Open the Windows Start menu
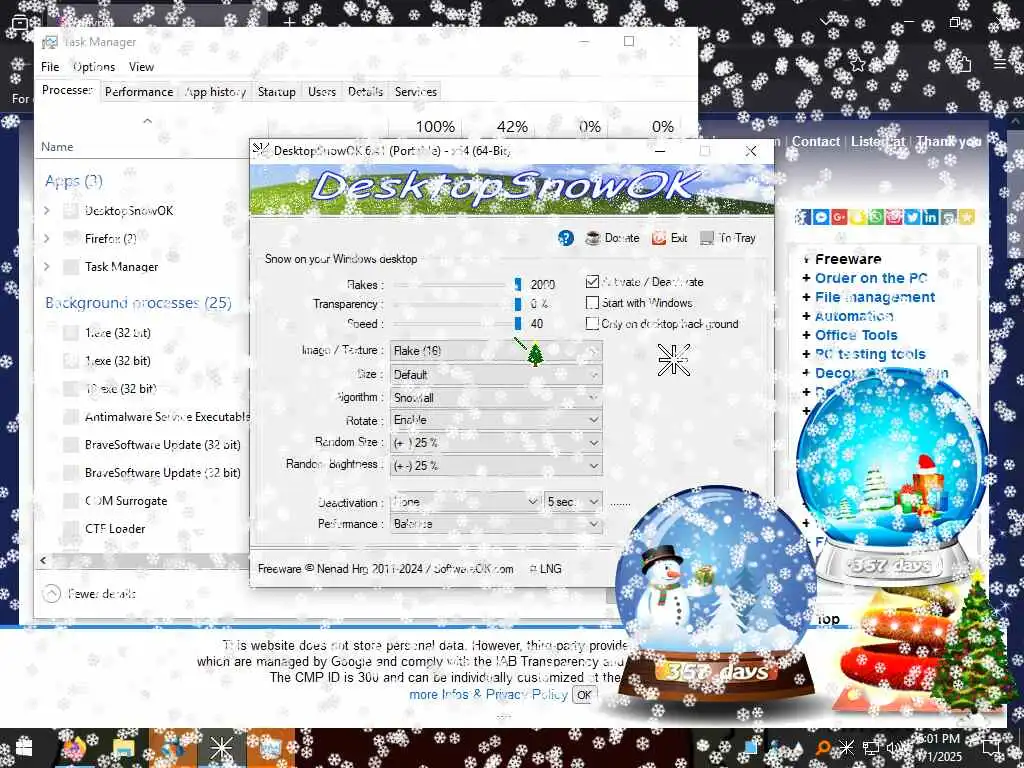Viewport: 1024px width, 768px height. (24, 748)
